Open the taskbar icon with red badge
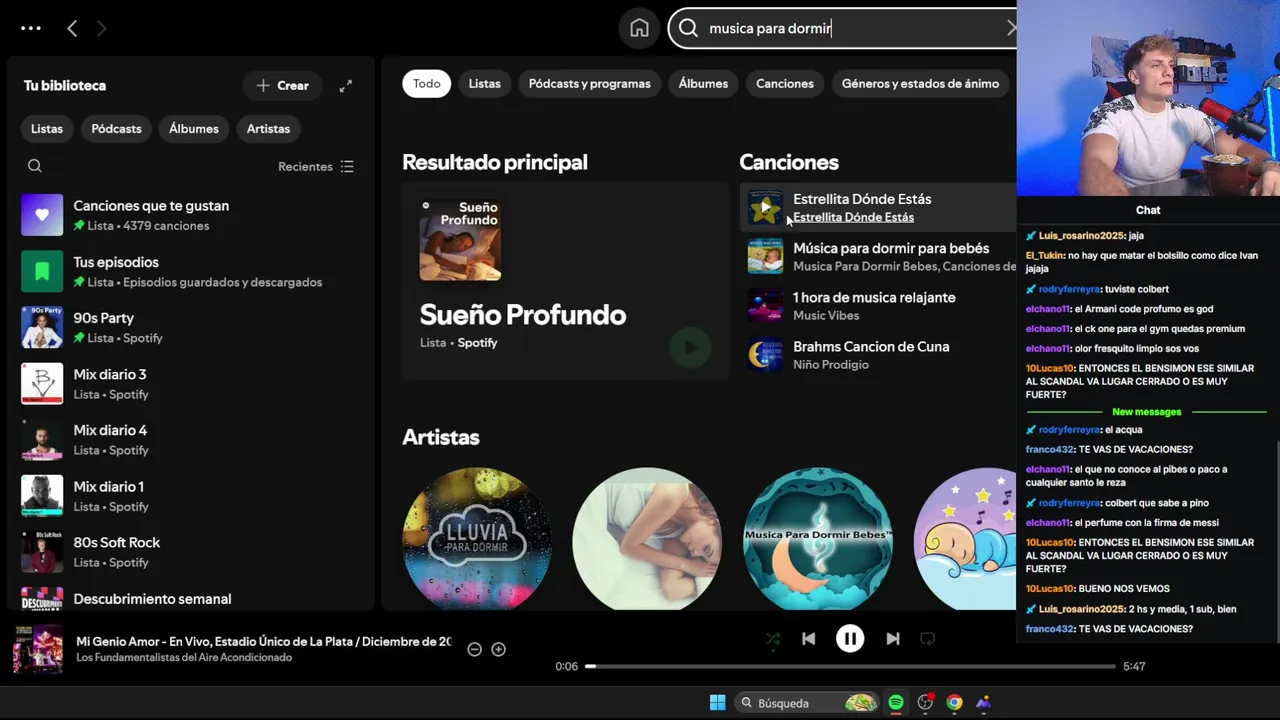The height and width of the screenshot is (720, 1280). point(925,703)
